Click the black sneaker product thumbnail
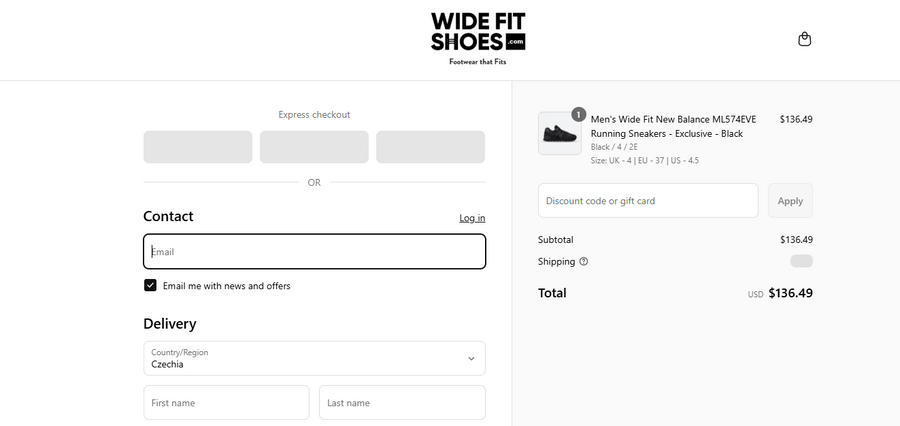The height and width of the screenshot is (426, 900). click(559, 134)
